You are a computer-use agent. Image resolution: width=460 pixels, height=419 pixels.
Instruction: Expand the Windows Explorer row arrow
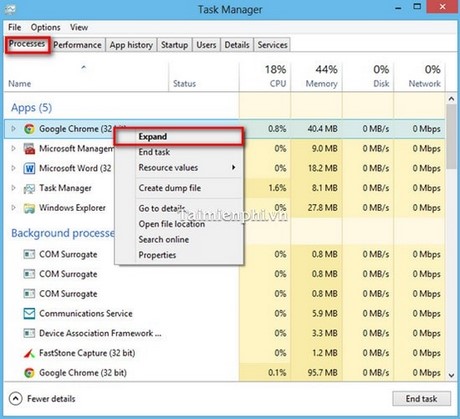[13, 208]
